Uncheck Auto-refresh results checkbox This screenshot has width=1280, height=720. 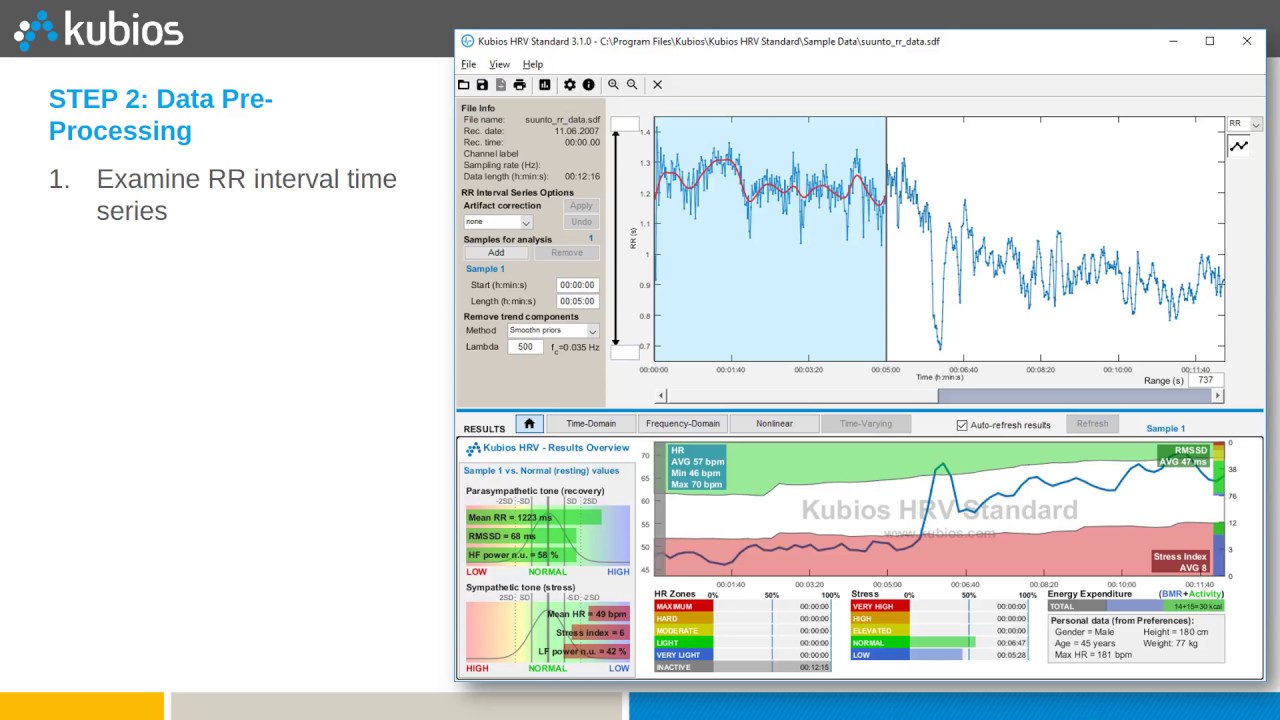[962, 425]
